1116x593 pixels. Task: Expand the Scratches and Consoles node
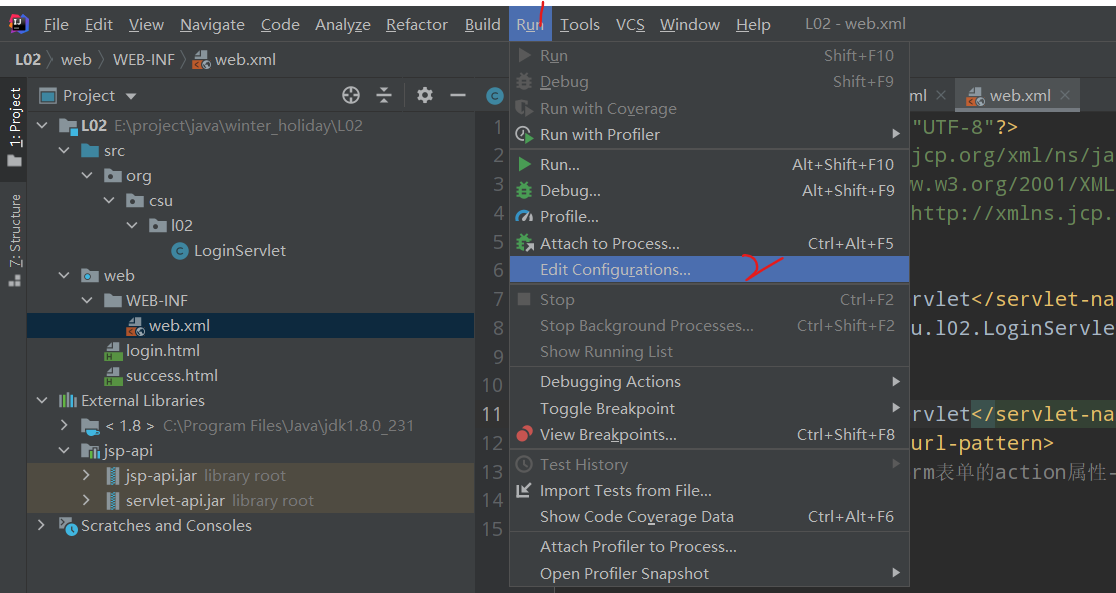point(41,525)
